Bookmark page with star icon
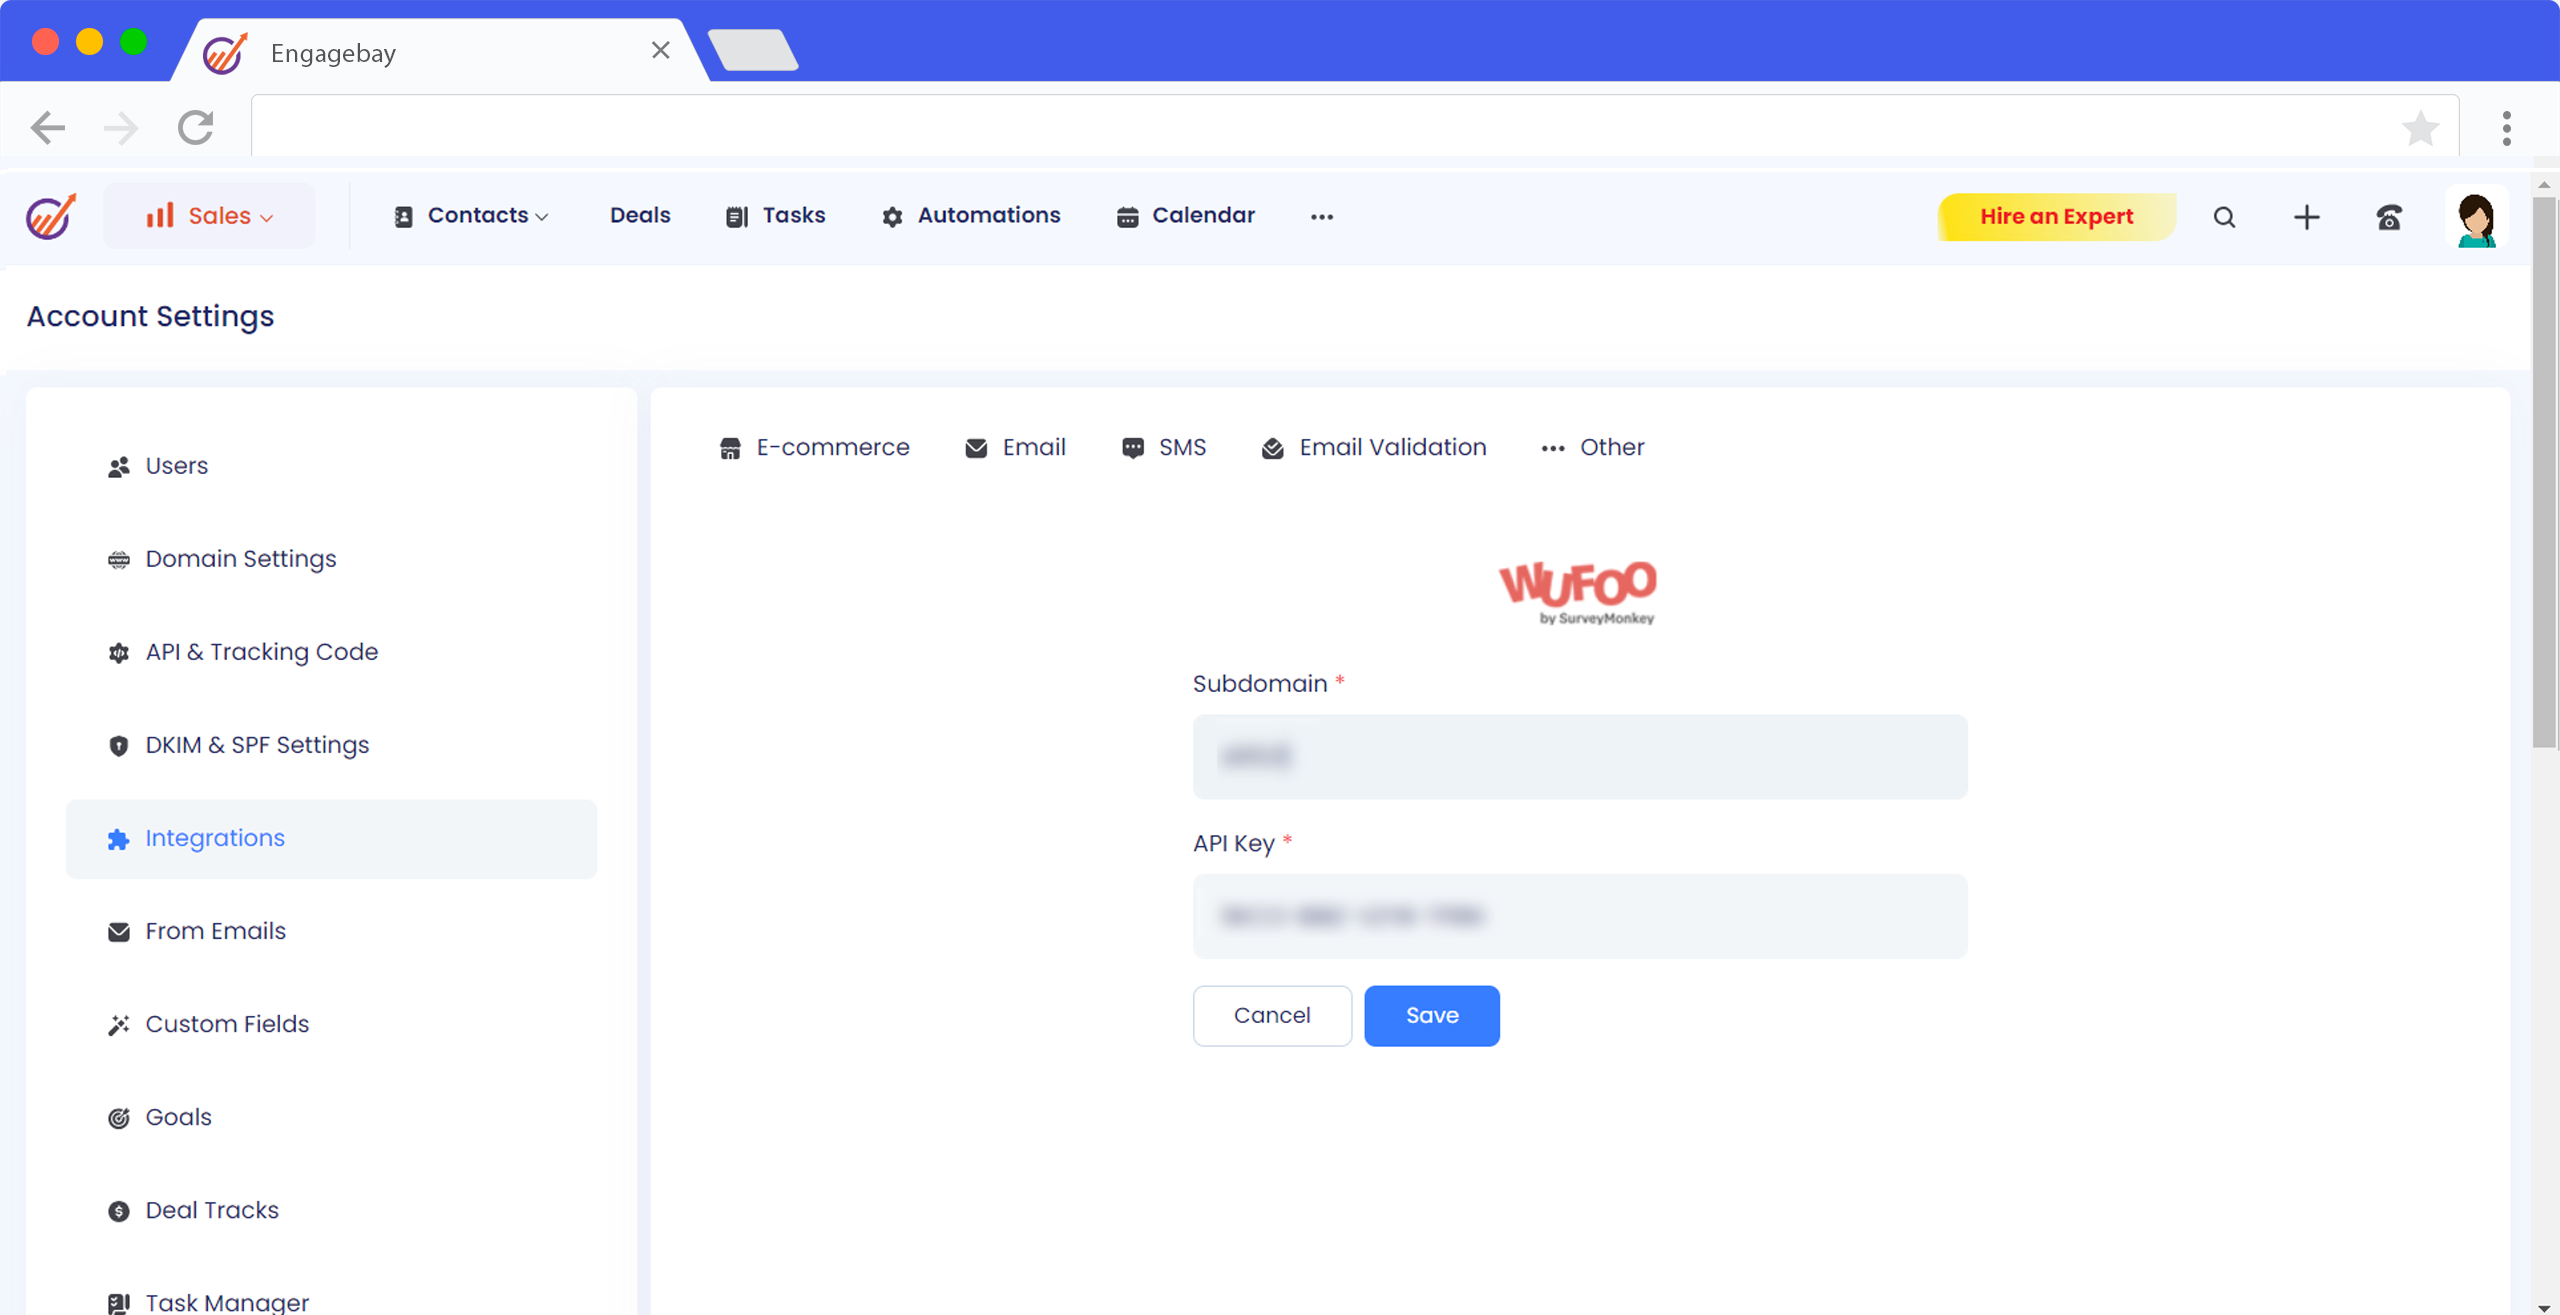2560x1315 pixels. [x=2420, y=128]
